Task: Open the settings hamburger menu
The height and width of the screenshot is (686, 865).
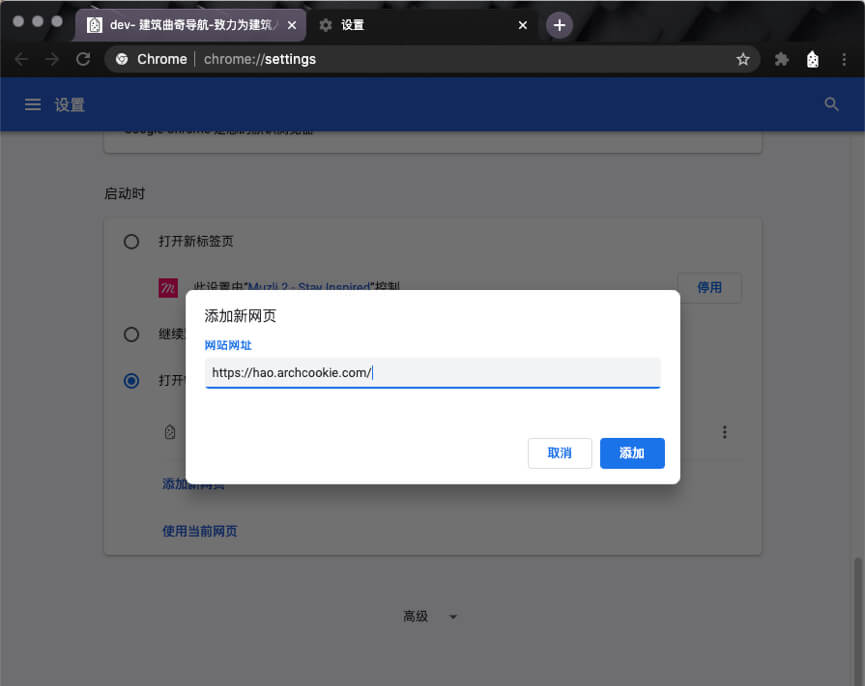Action: [x=33, y=104]
